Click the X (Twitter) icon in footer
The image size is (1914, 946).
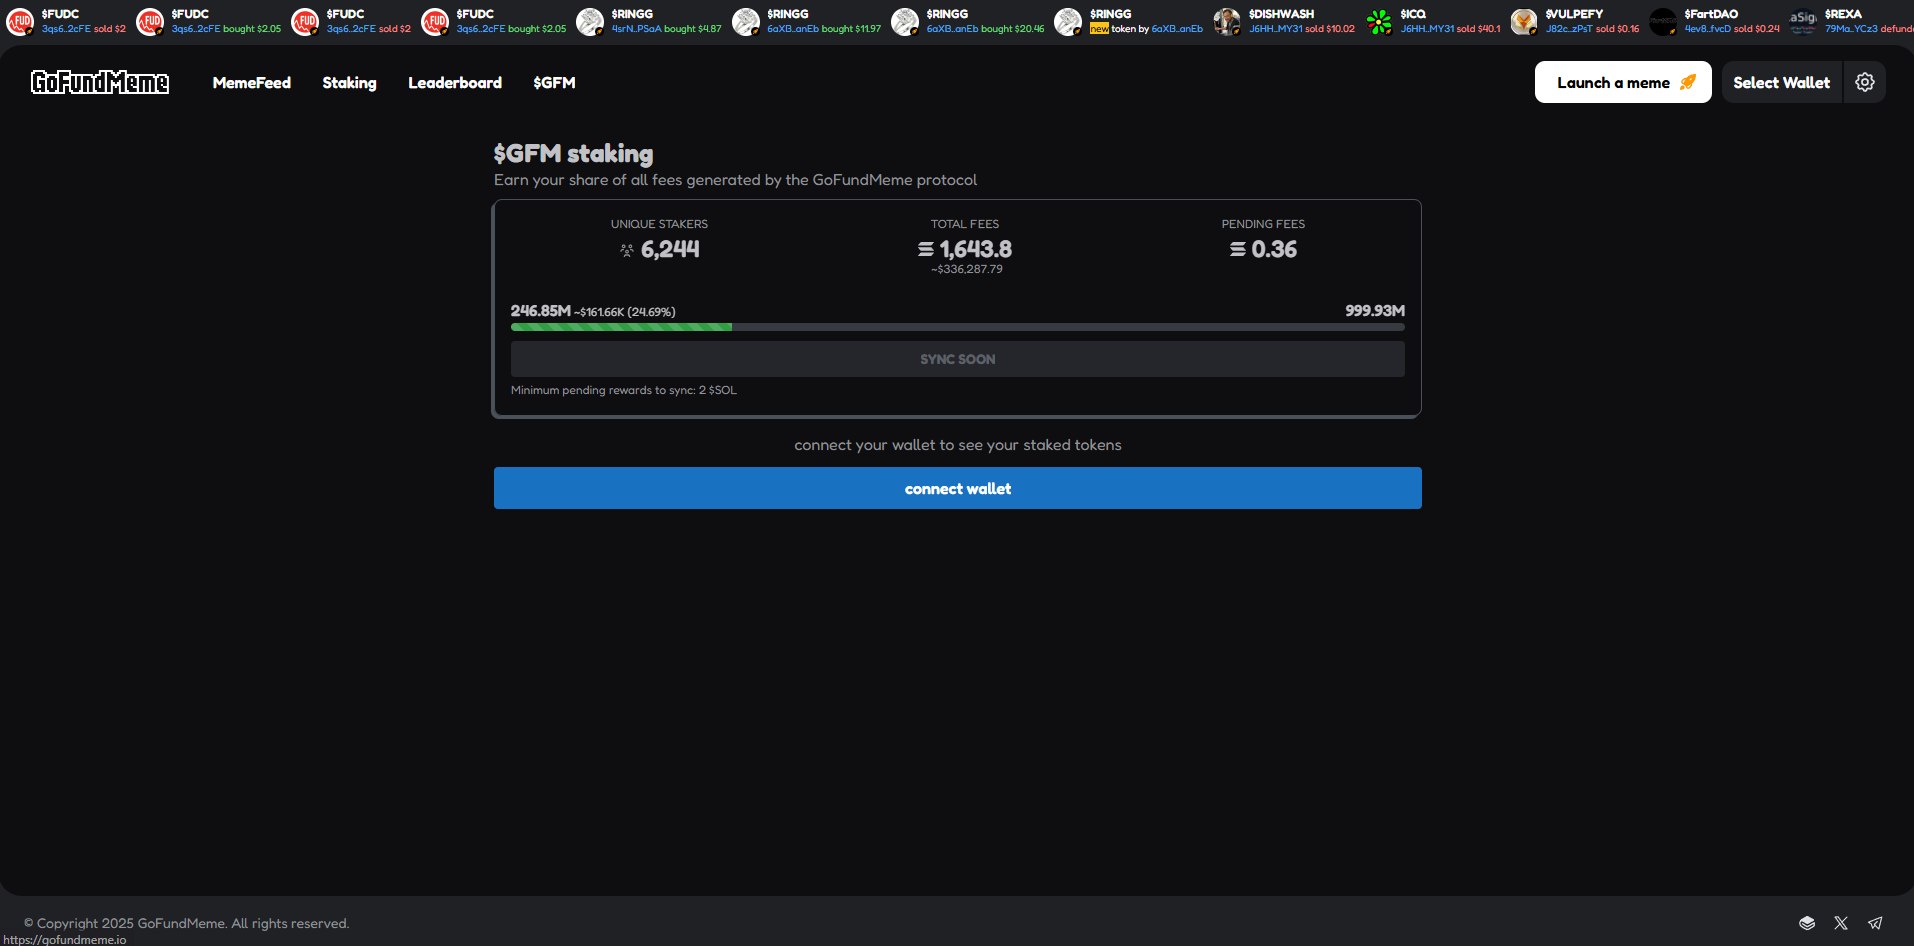pos(1841,923)
